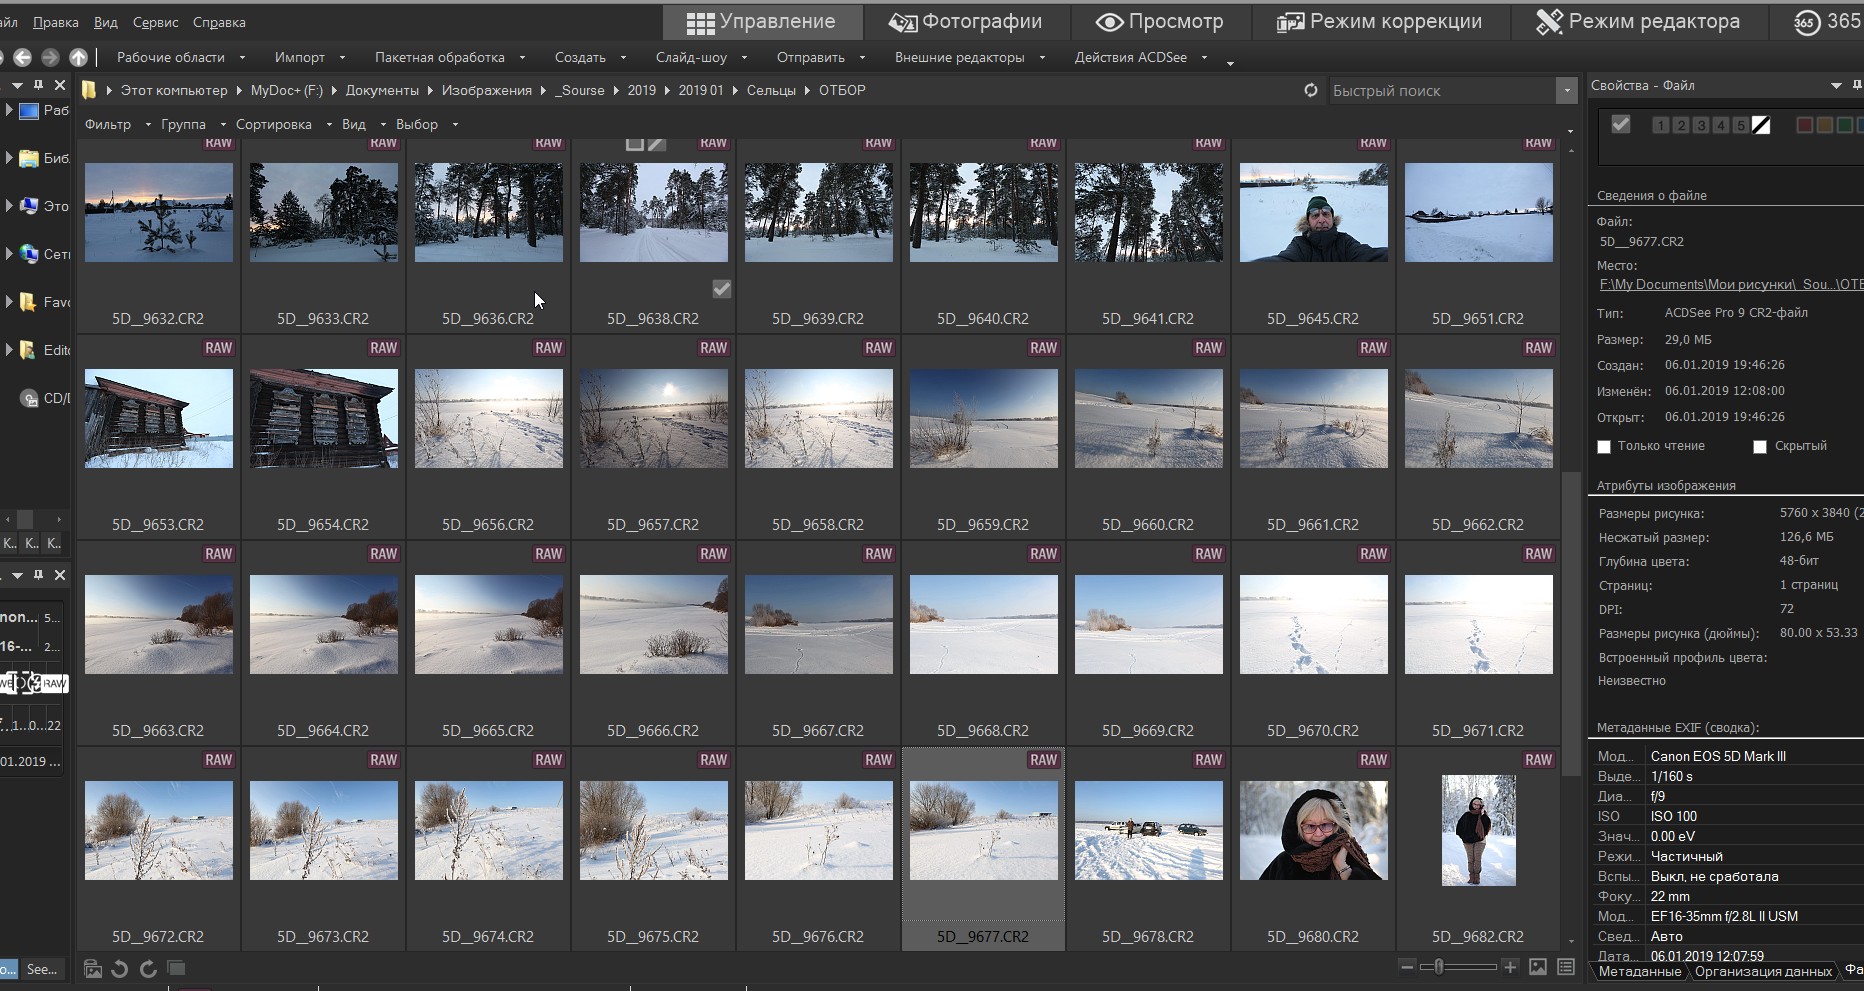Expand the Биб library tree item
Image resolution: width=1864 pixels, height=991 pixels.
coord(9,158)
